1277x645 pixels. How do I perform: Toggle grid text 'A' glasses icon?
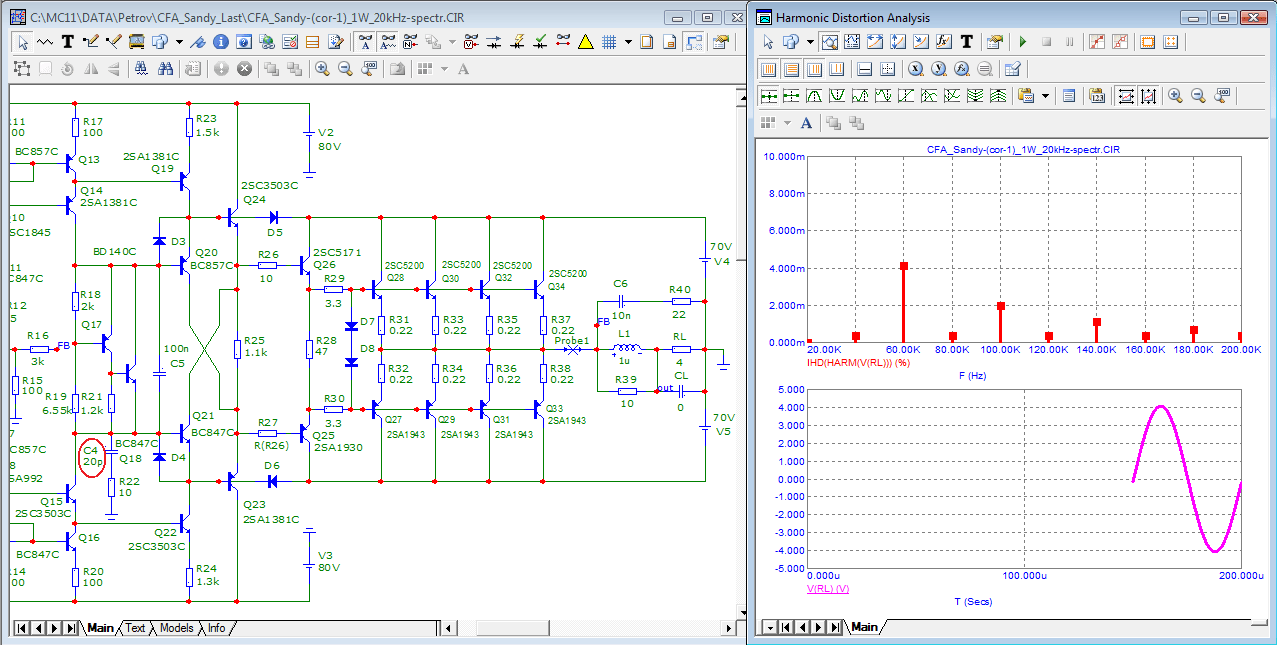pos(365,42)
